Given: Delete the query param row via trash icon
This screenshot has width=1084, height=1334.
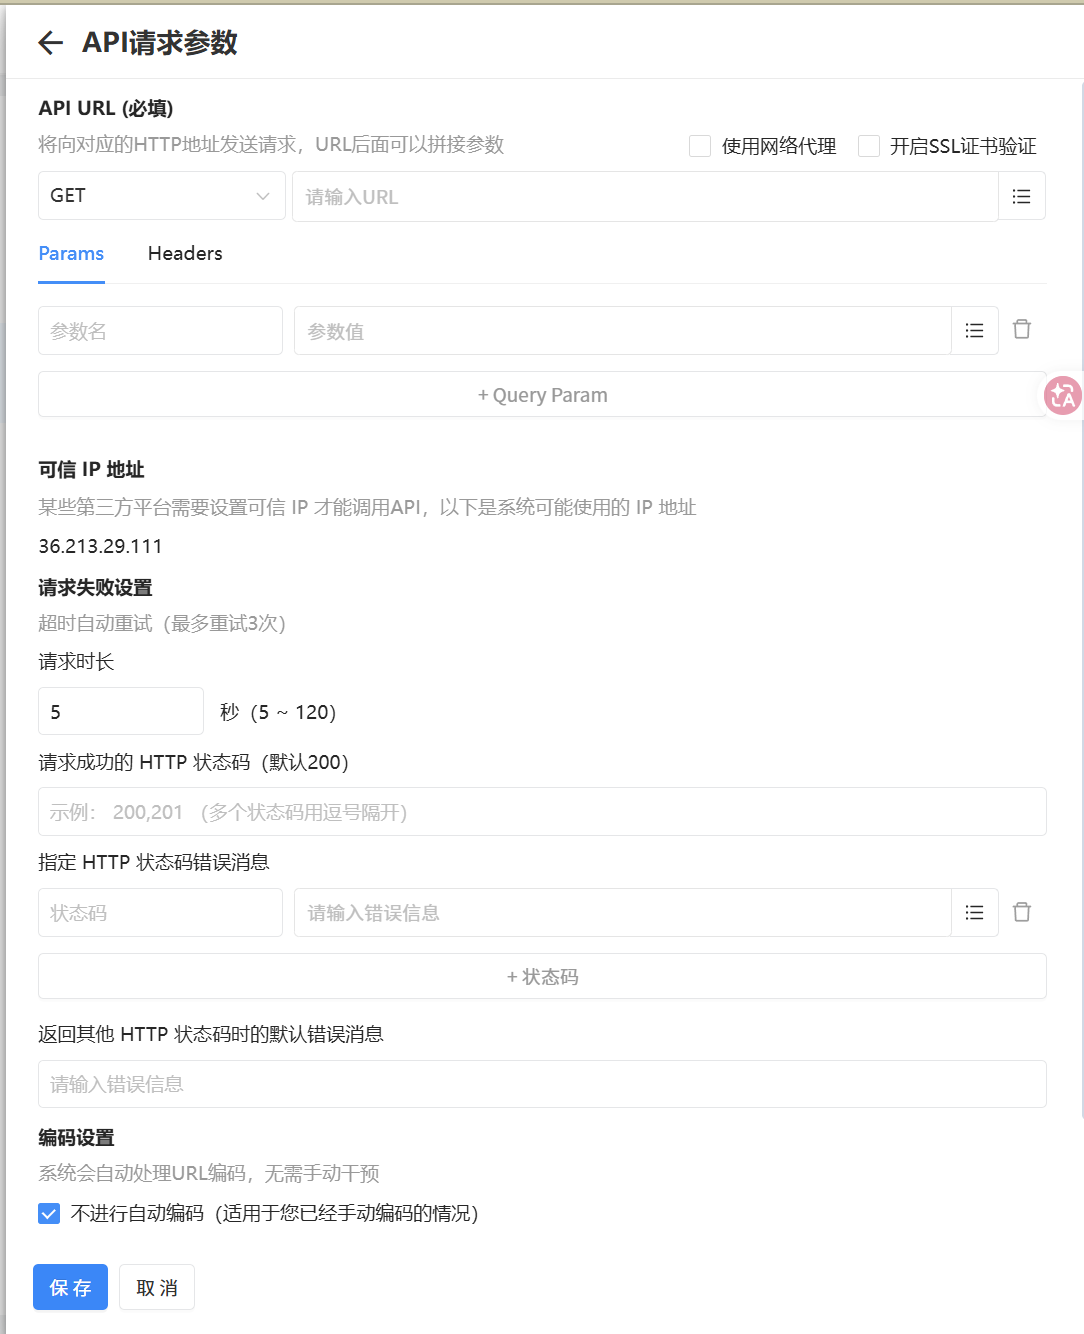Looking at the screenshot, I should coord(1021,329).
